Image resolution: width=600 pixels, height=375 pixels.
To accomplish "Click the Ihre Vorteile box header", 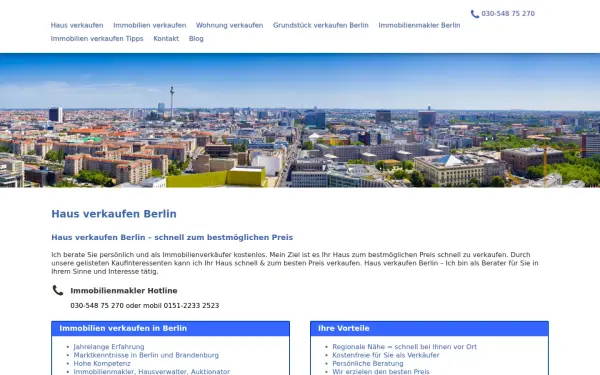I will (429, 329).
